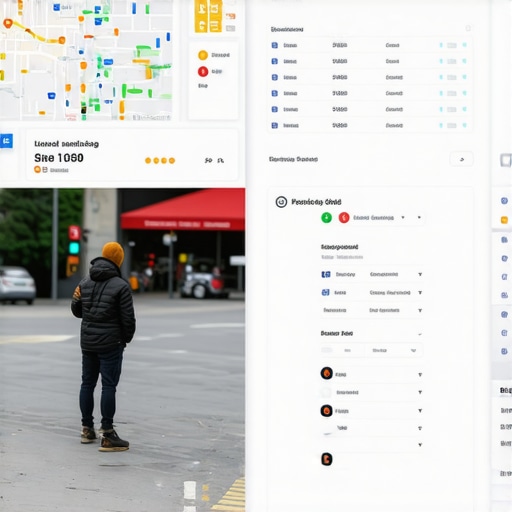The width and height of the screenshot is (512, 512).
Task: Select the red dot legend entry
Action: 203,71
